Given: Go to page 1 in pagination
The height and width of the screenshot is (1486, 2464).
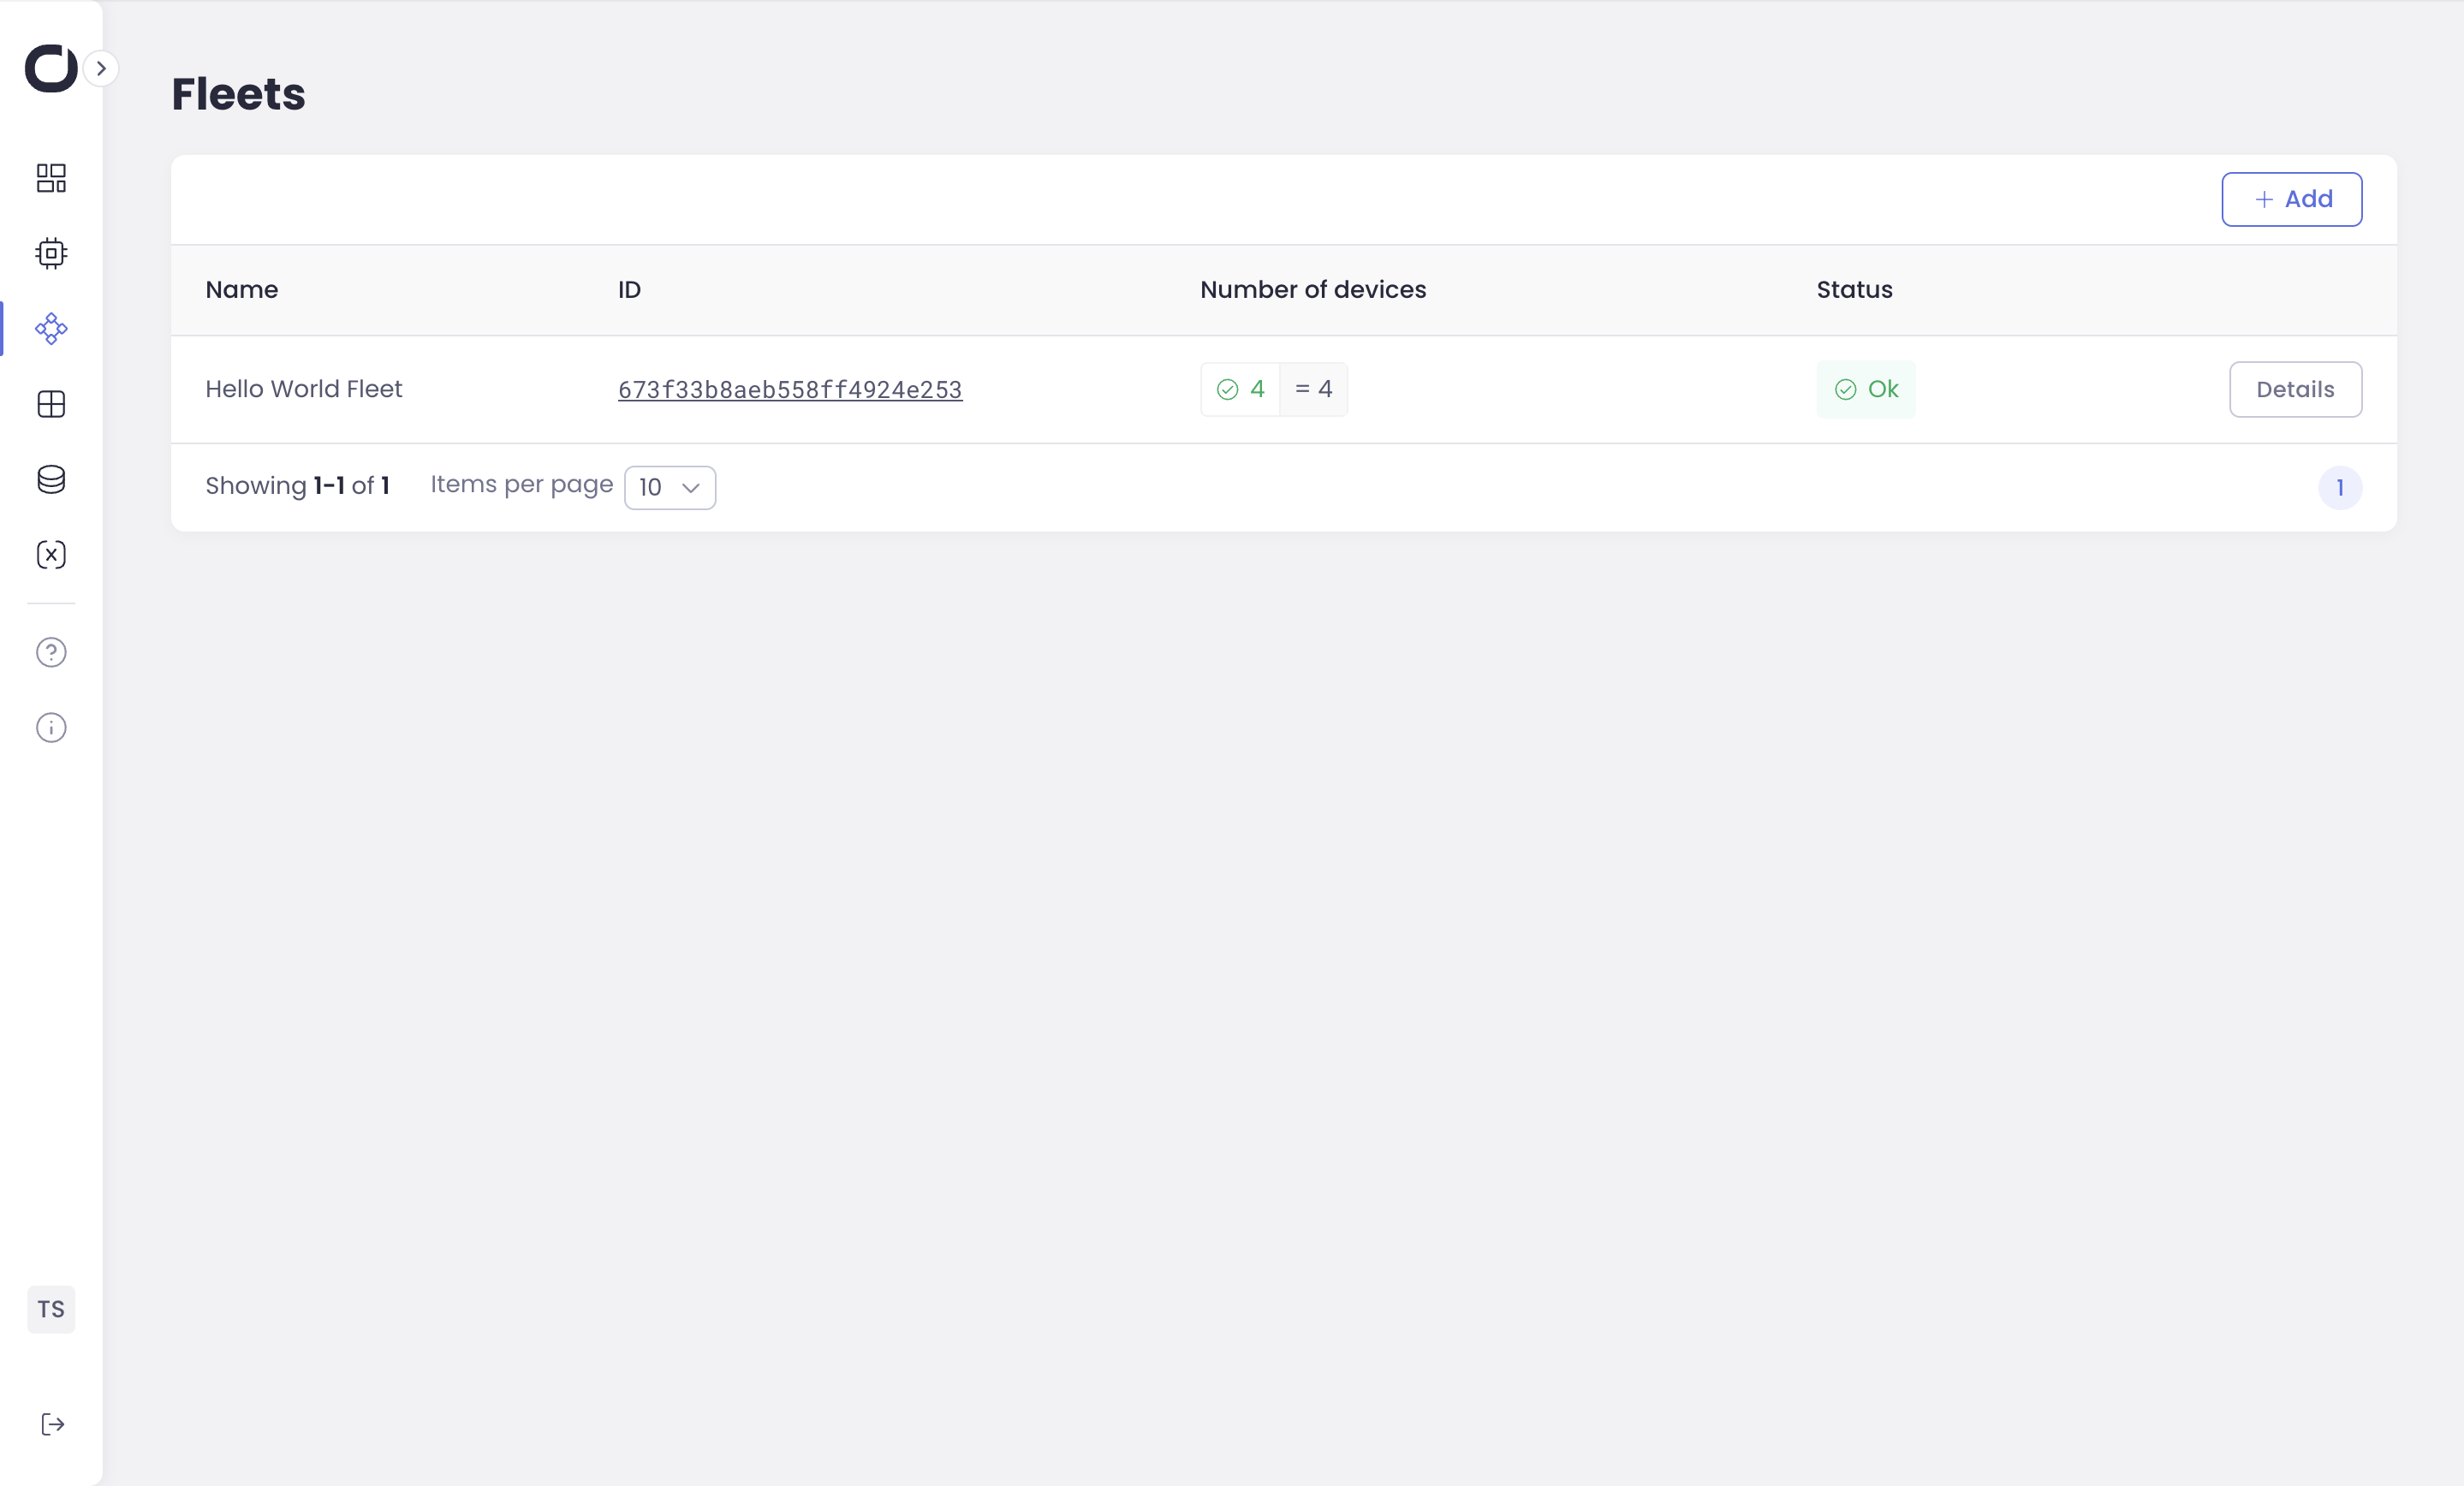Looking at the screenshot, I should [x=2339, y=487].
